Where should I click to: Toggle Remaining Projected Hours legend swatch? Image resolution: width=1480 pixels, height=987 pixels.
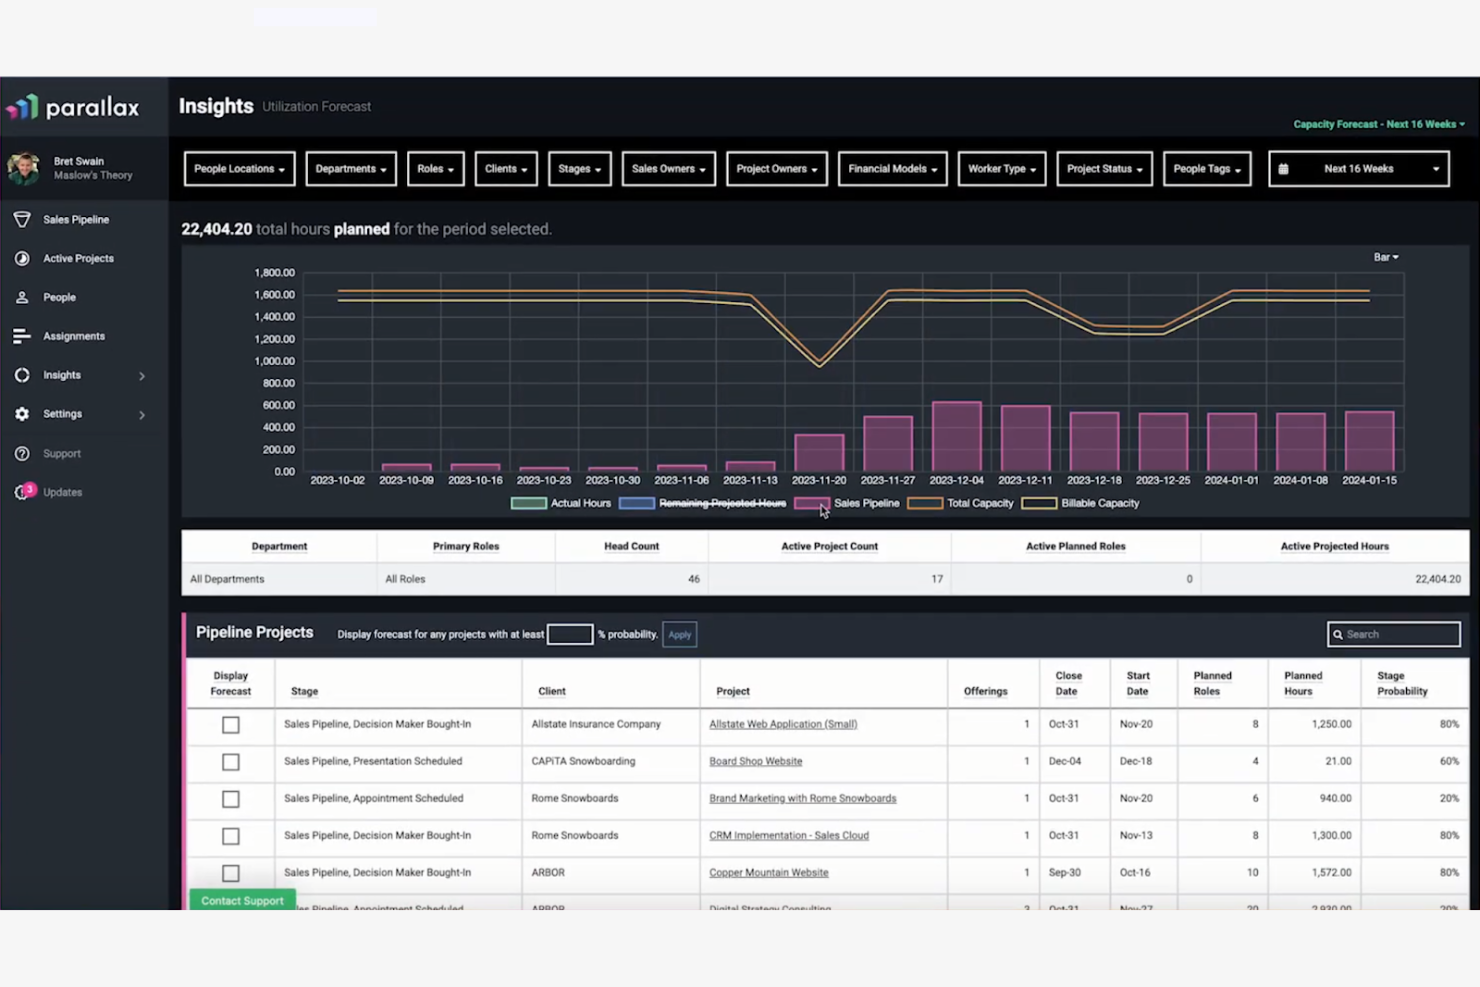[x=636, y=503]
